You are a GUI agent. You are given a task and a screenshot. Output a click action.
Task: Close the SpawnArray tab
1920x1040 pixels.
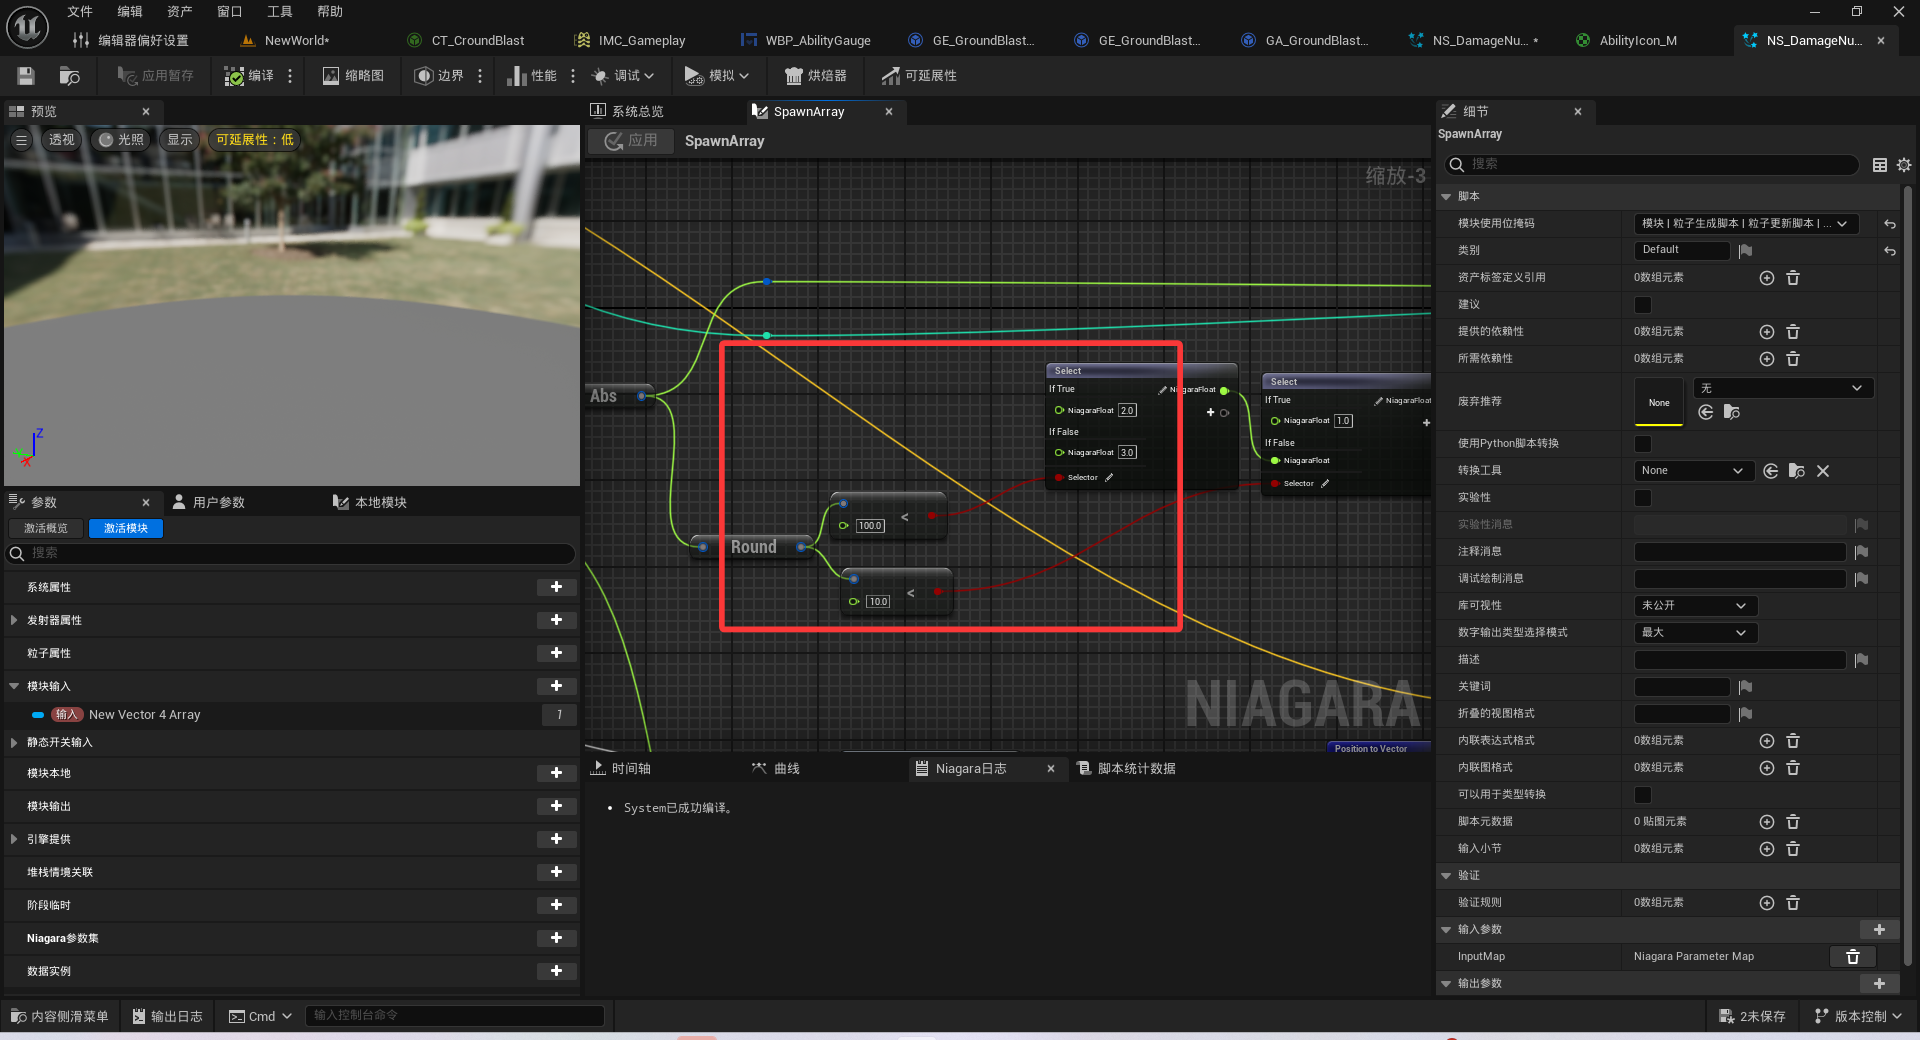click(888, 111)
